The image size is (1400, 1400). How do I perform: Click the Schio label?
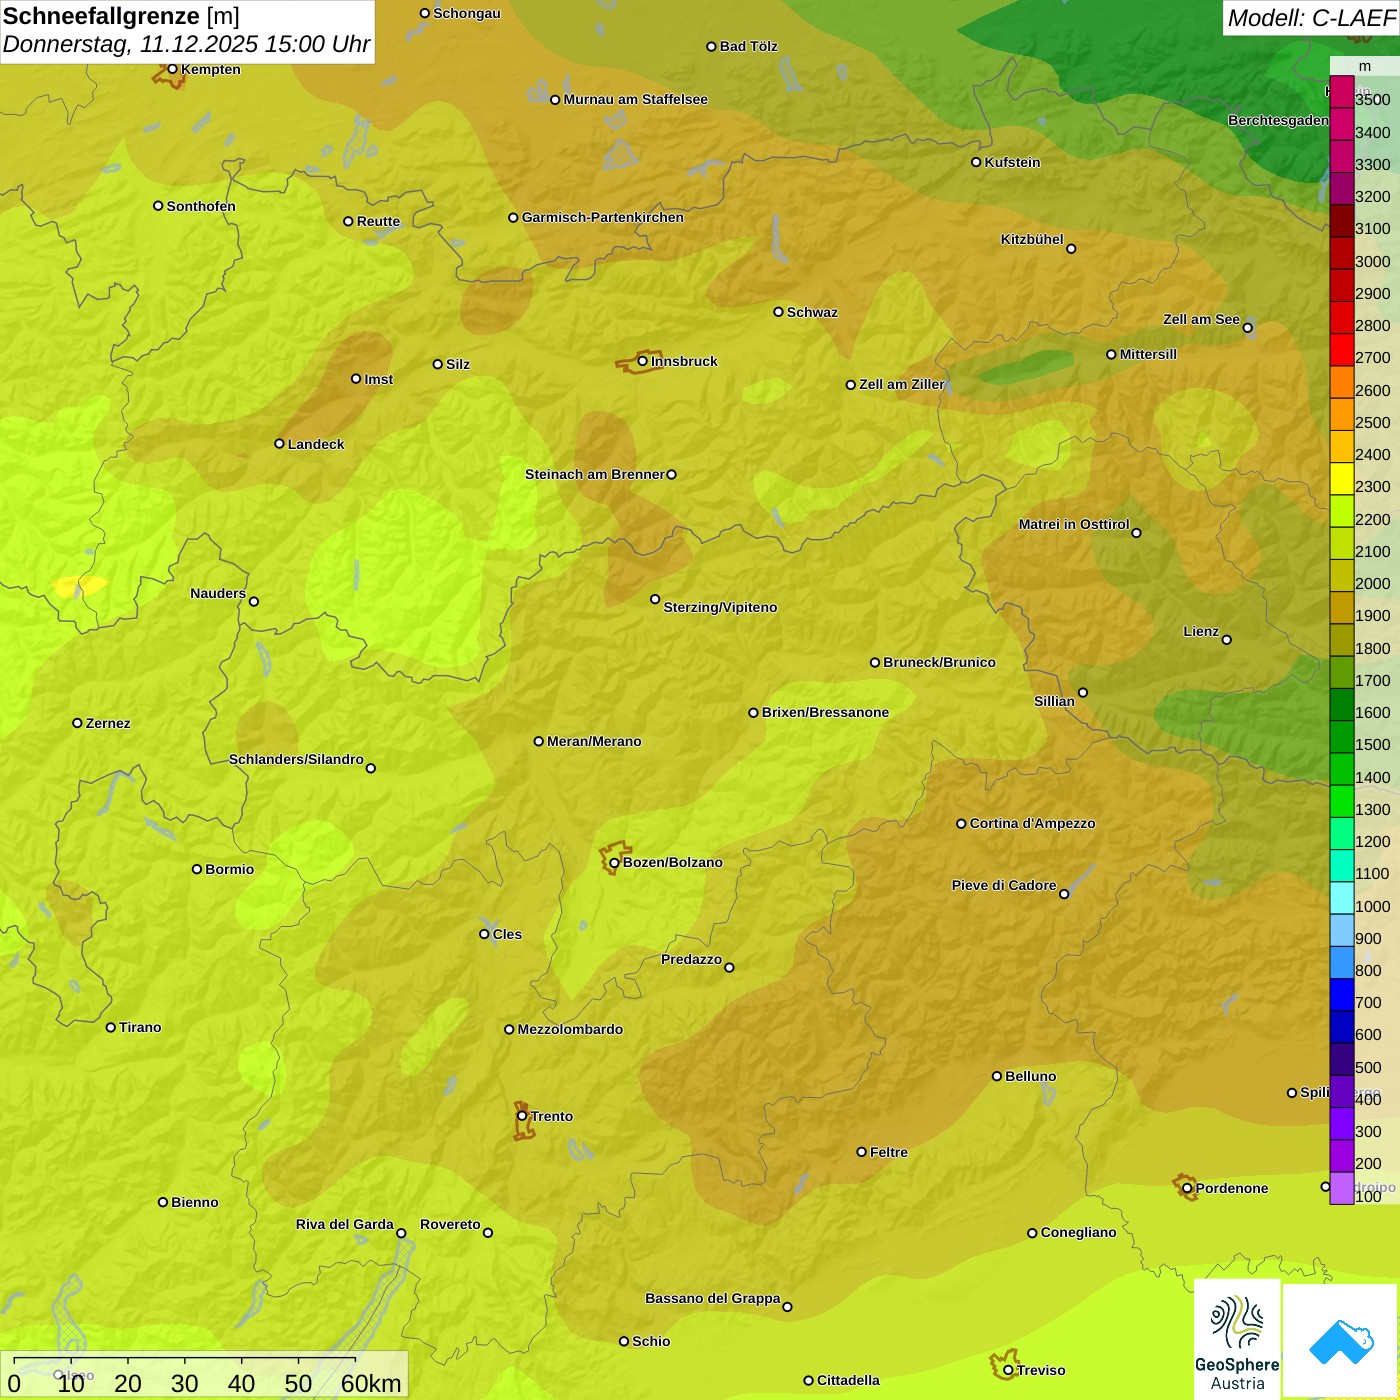point(651,1341)
